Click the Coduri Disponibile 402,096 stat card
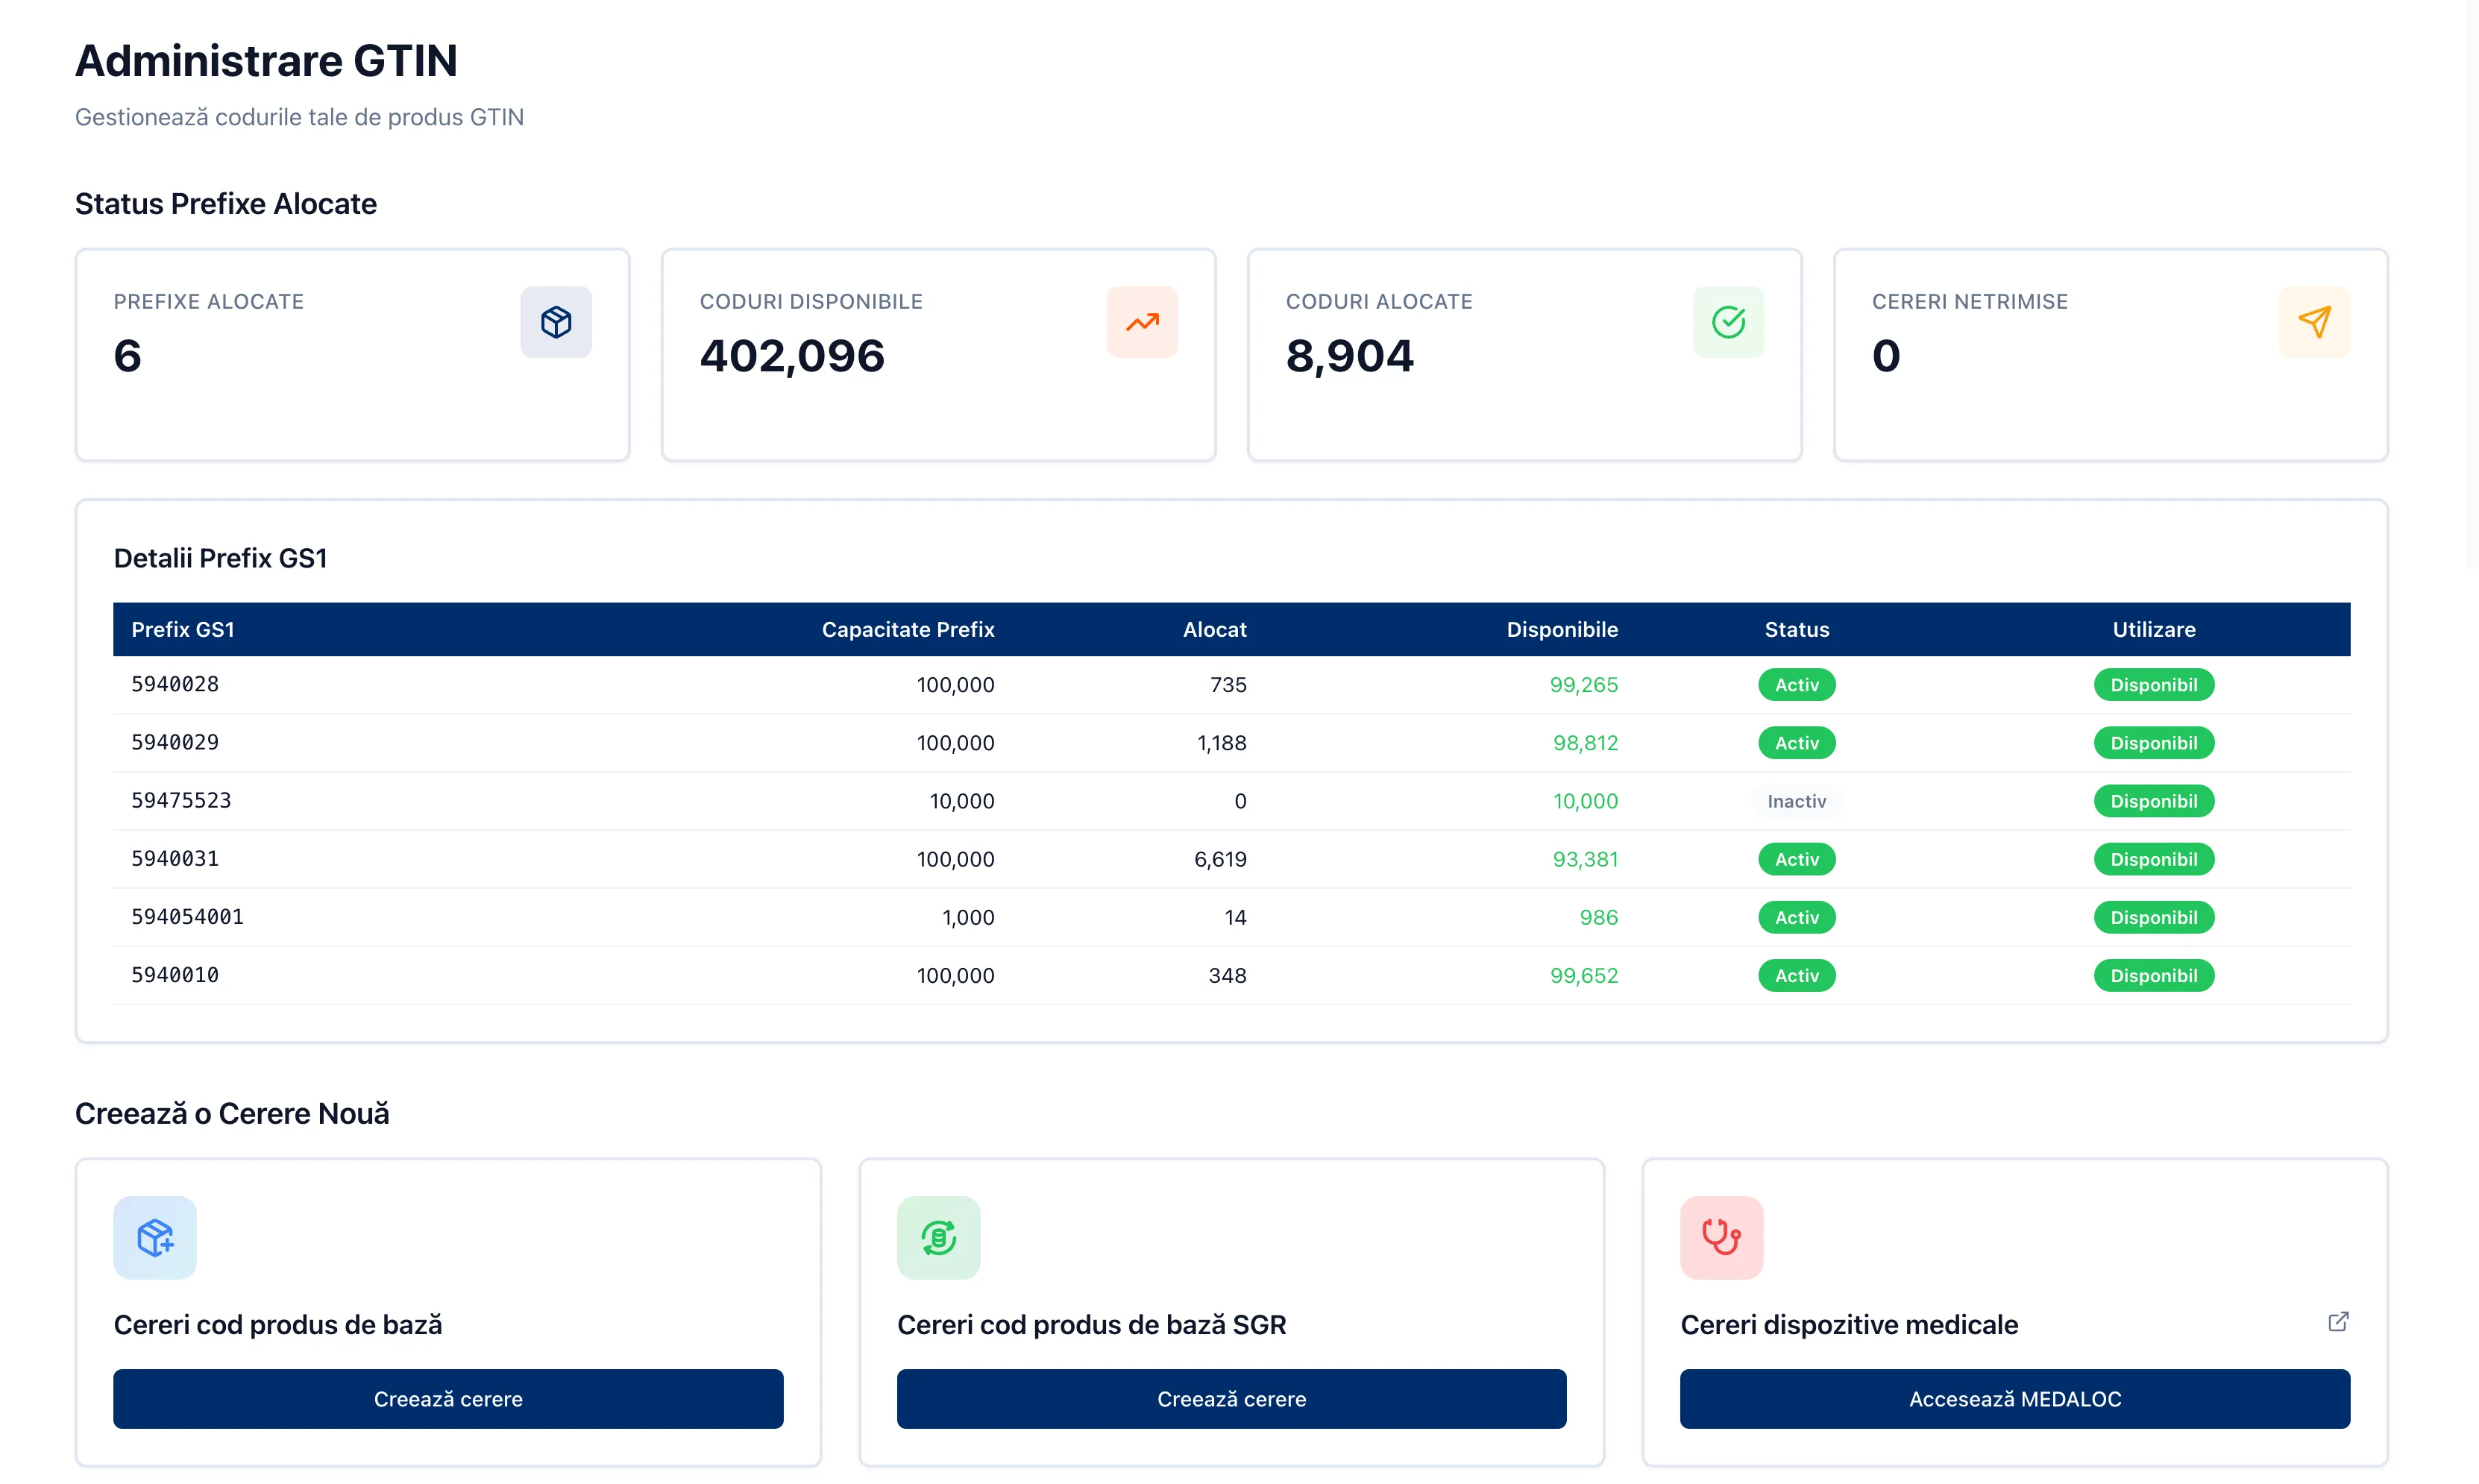 point(937,355)
